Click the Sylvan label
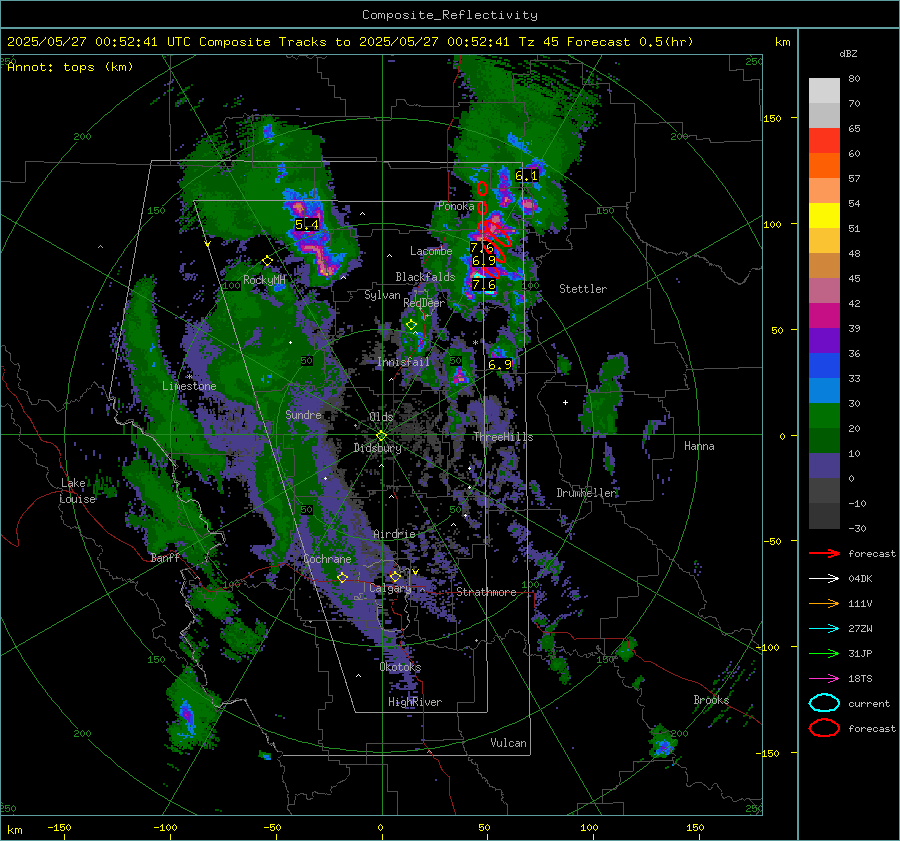The width and height of the screenshot is (900, 841). pos(382,295)
